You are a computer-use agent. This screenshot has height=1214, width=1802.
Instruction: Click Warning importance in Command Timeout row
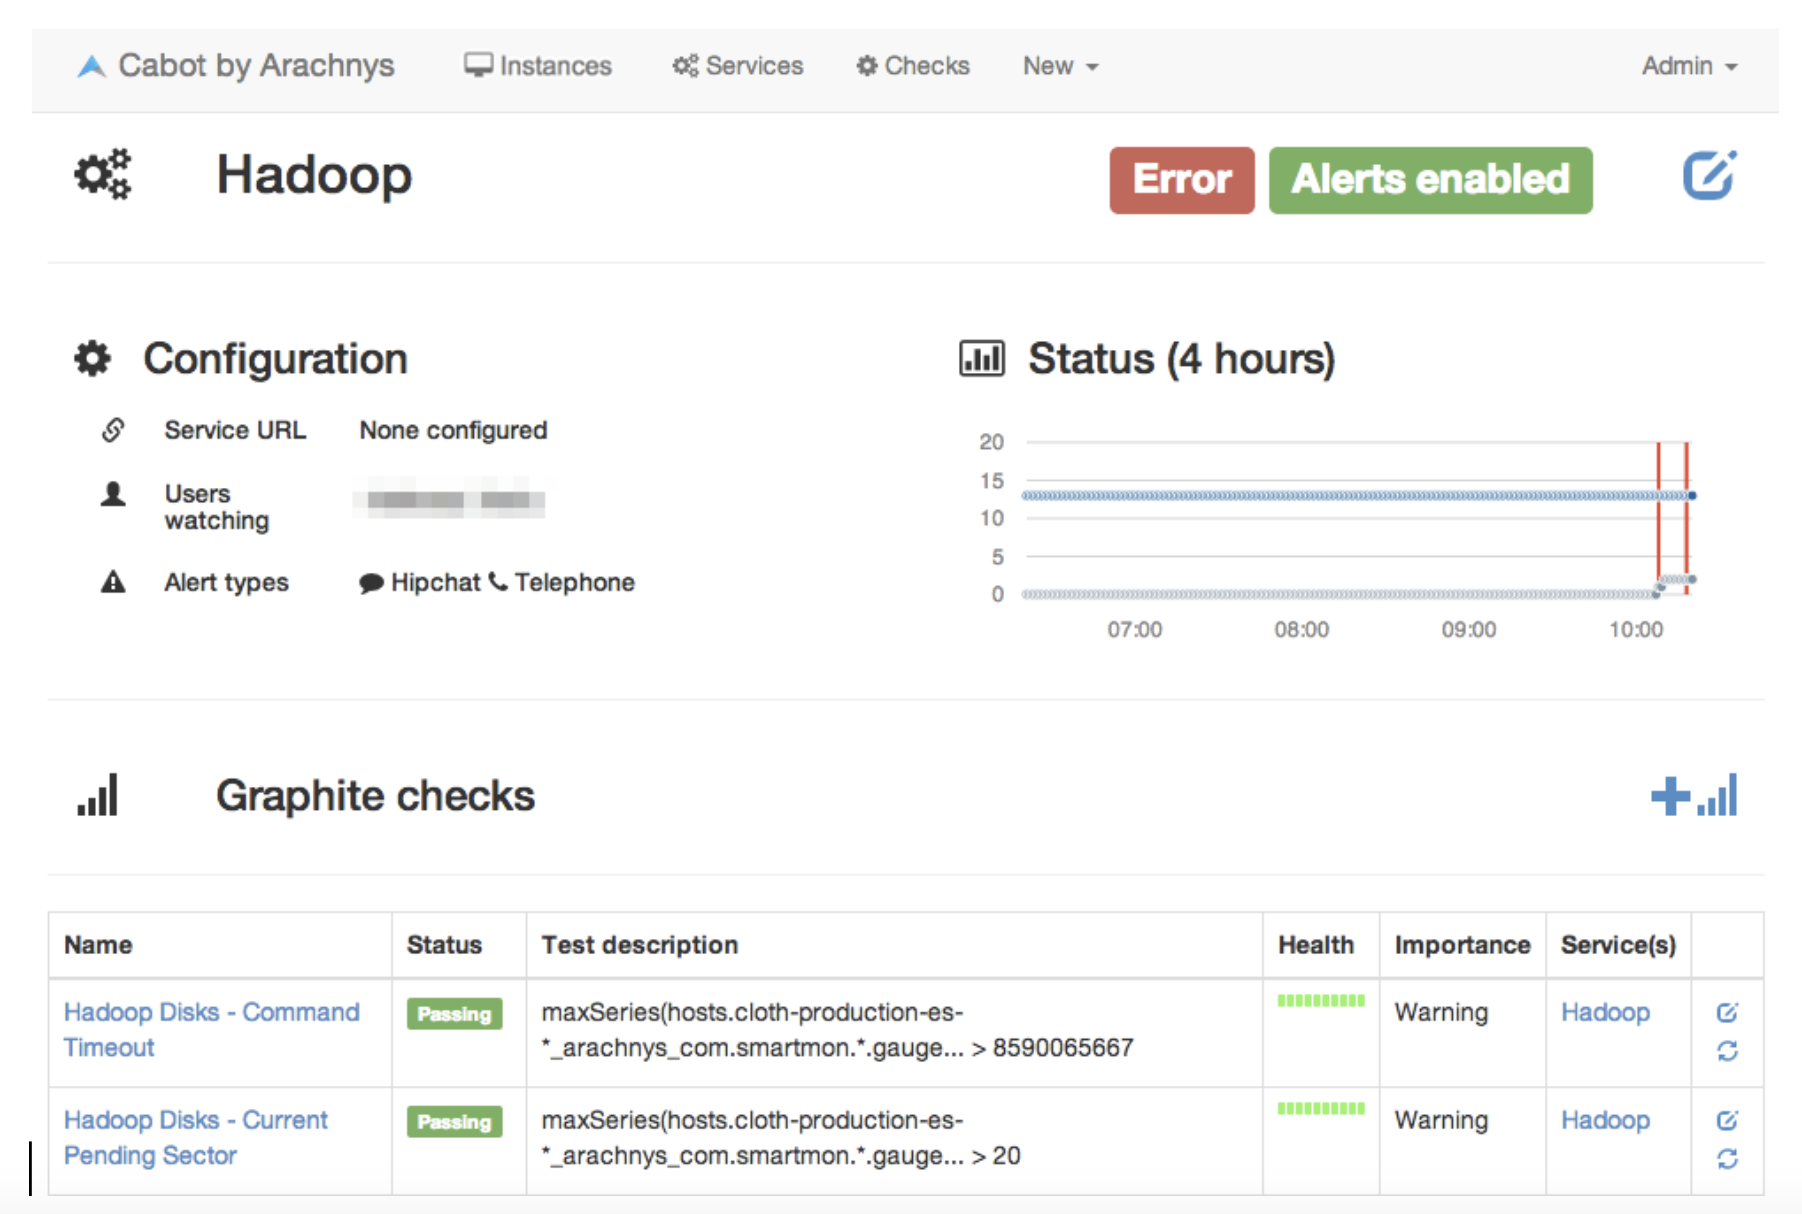tap(1441, 1012)
